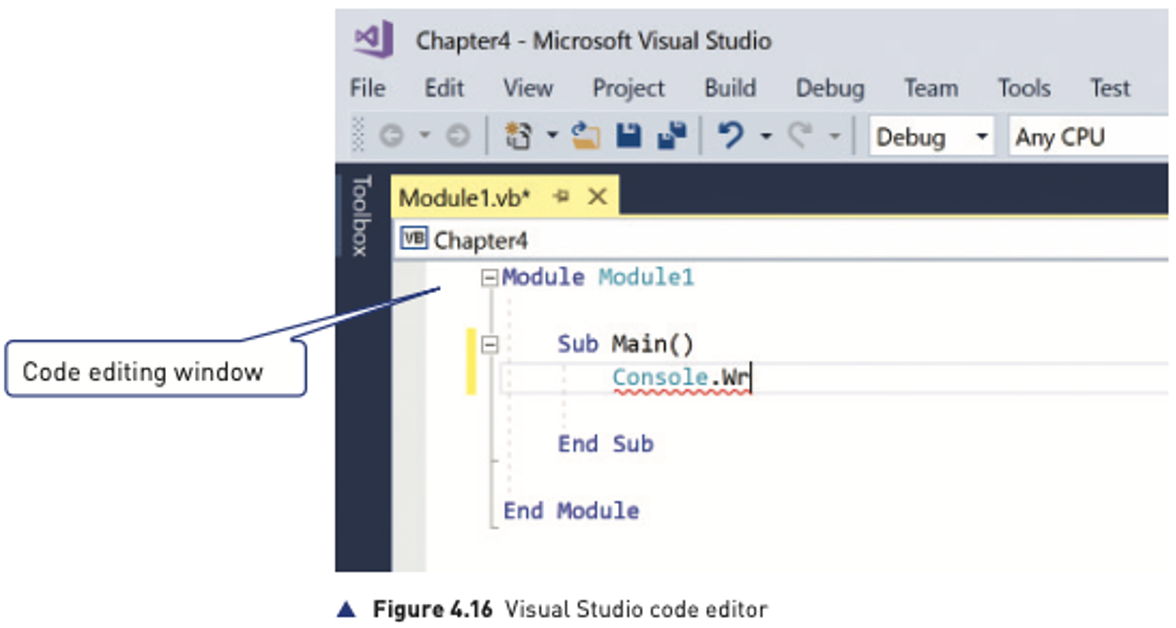
Task: Click the End Module line
Action: click(572, 510)
